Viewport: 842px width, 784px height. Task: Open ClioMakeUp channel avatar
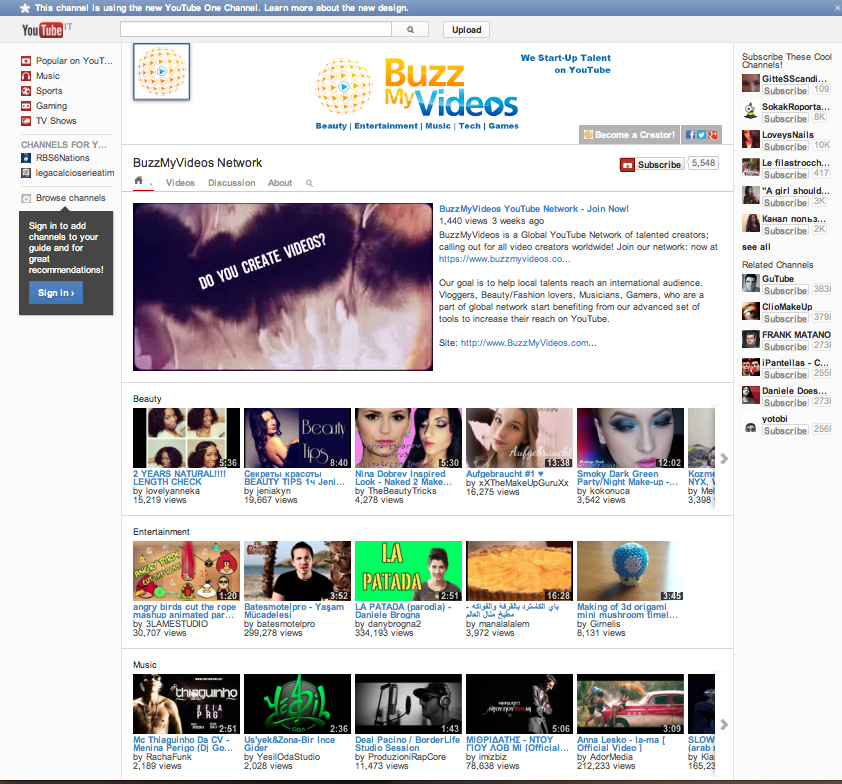[751, 311]
